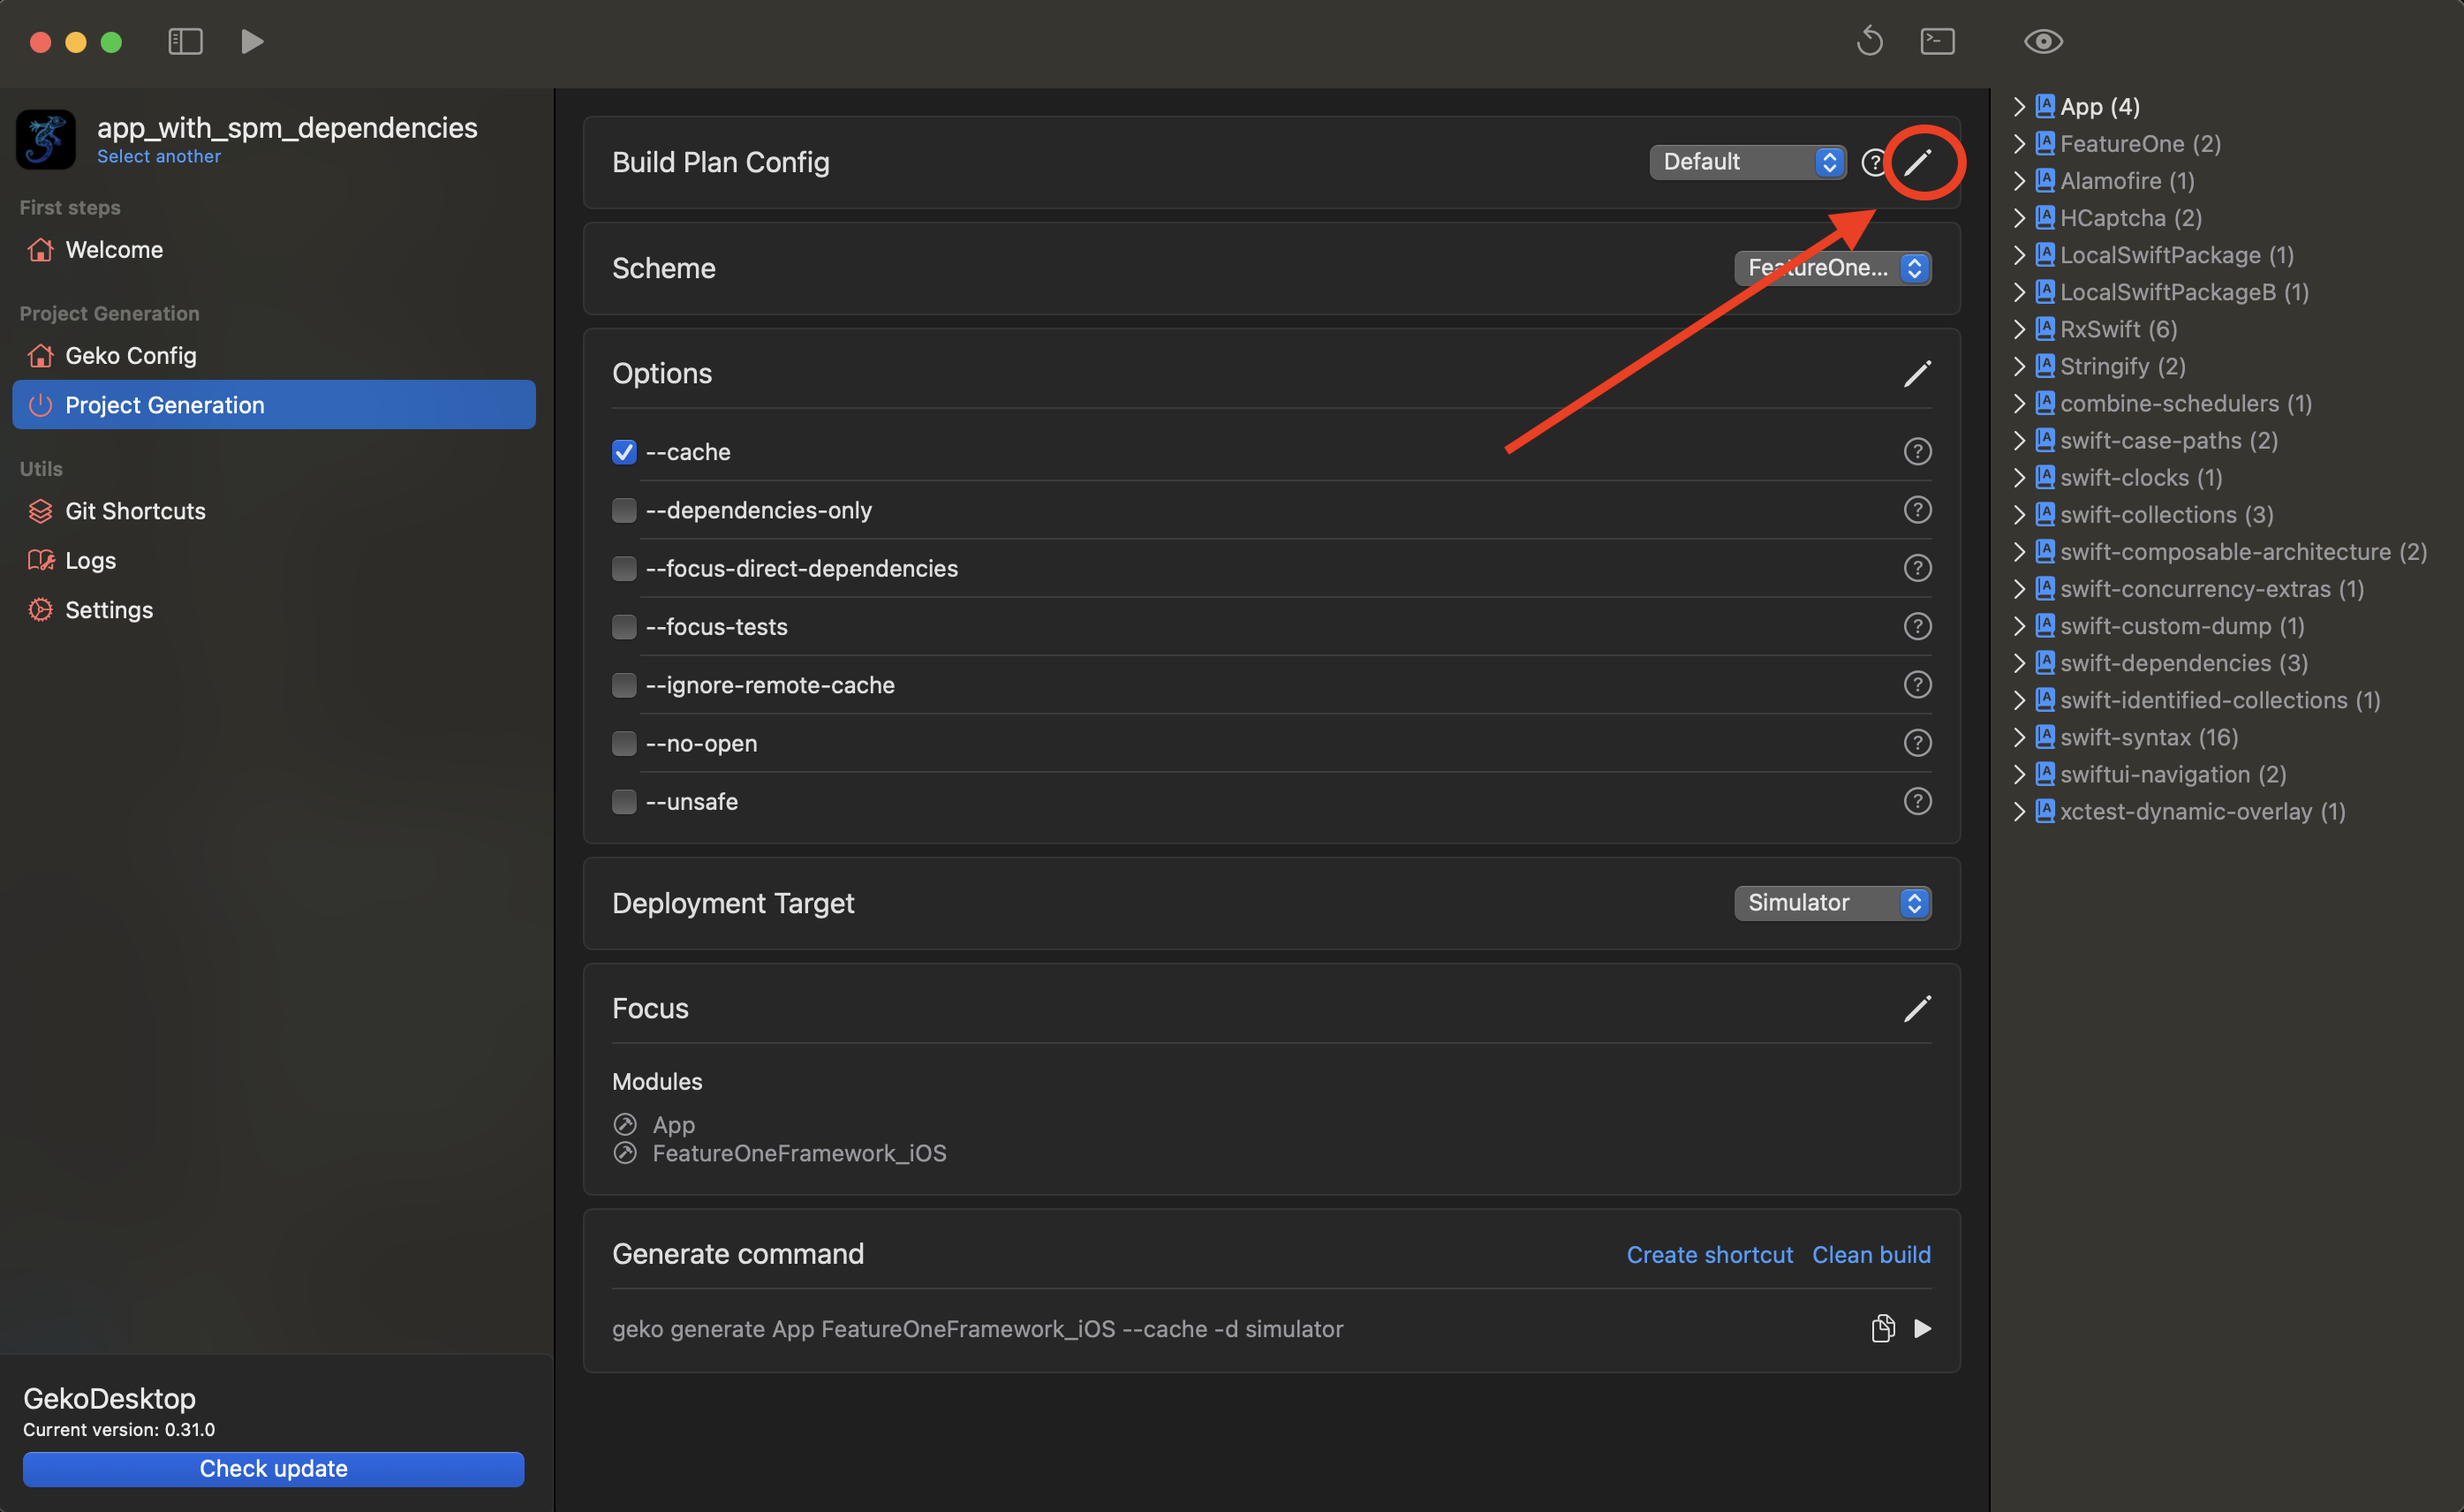Click the refresh arrow in toolbar
Screen dimensions: 2464x1512
1869,41
